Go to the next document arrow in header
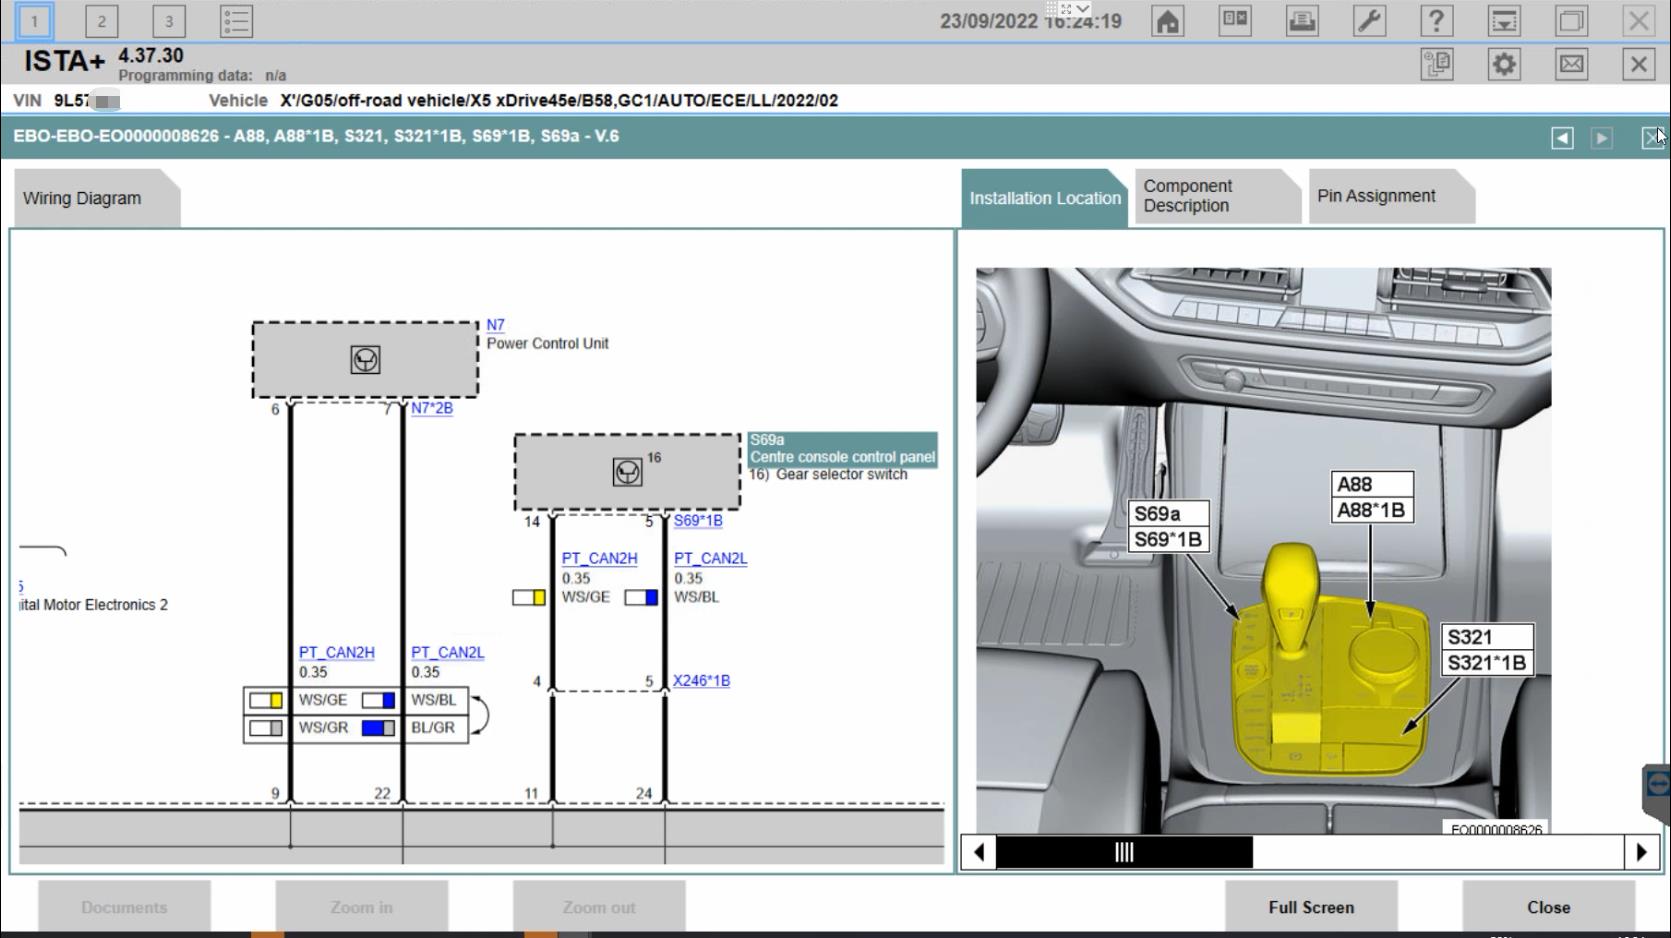 (x=1602, y=138)
